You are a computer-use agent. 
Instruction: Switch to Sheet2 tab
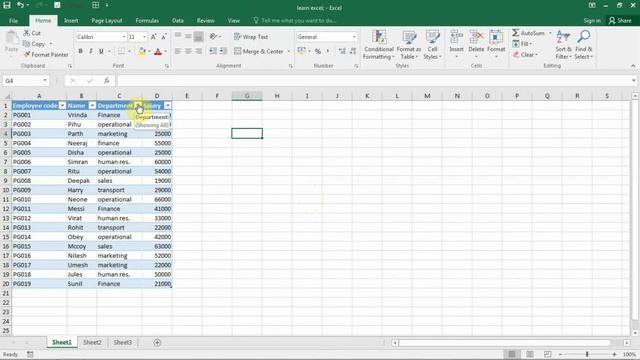[92, 342]
